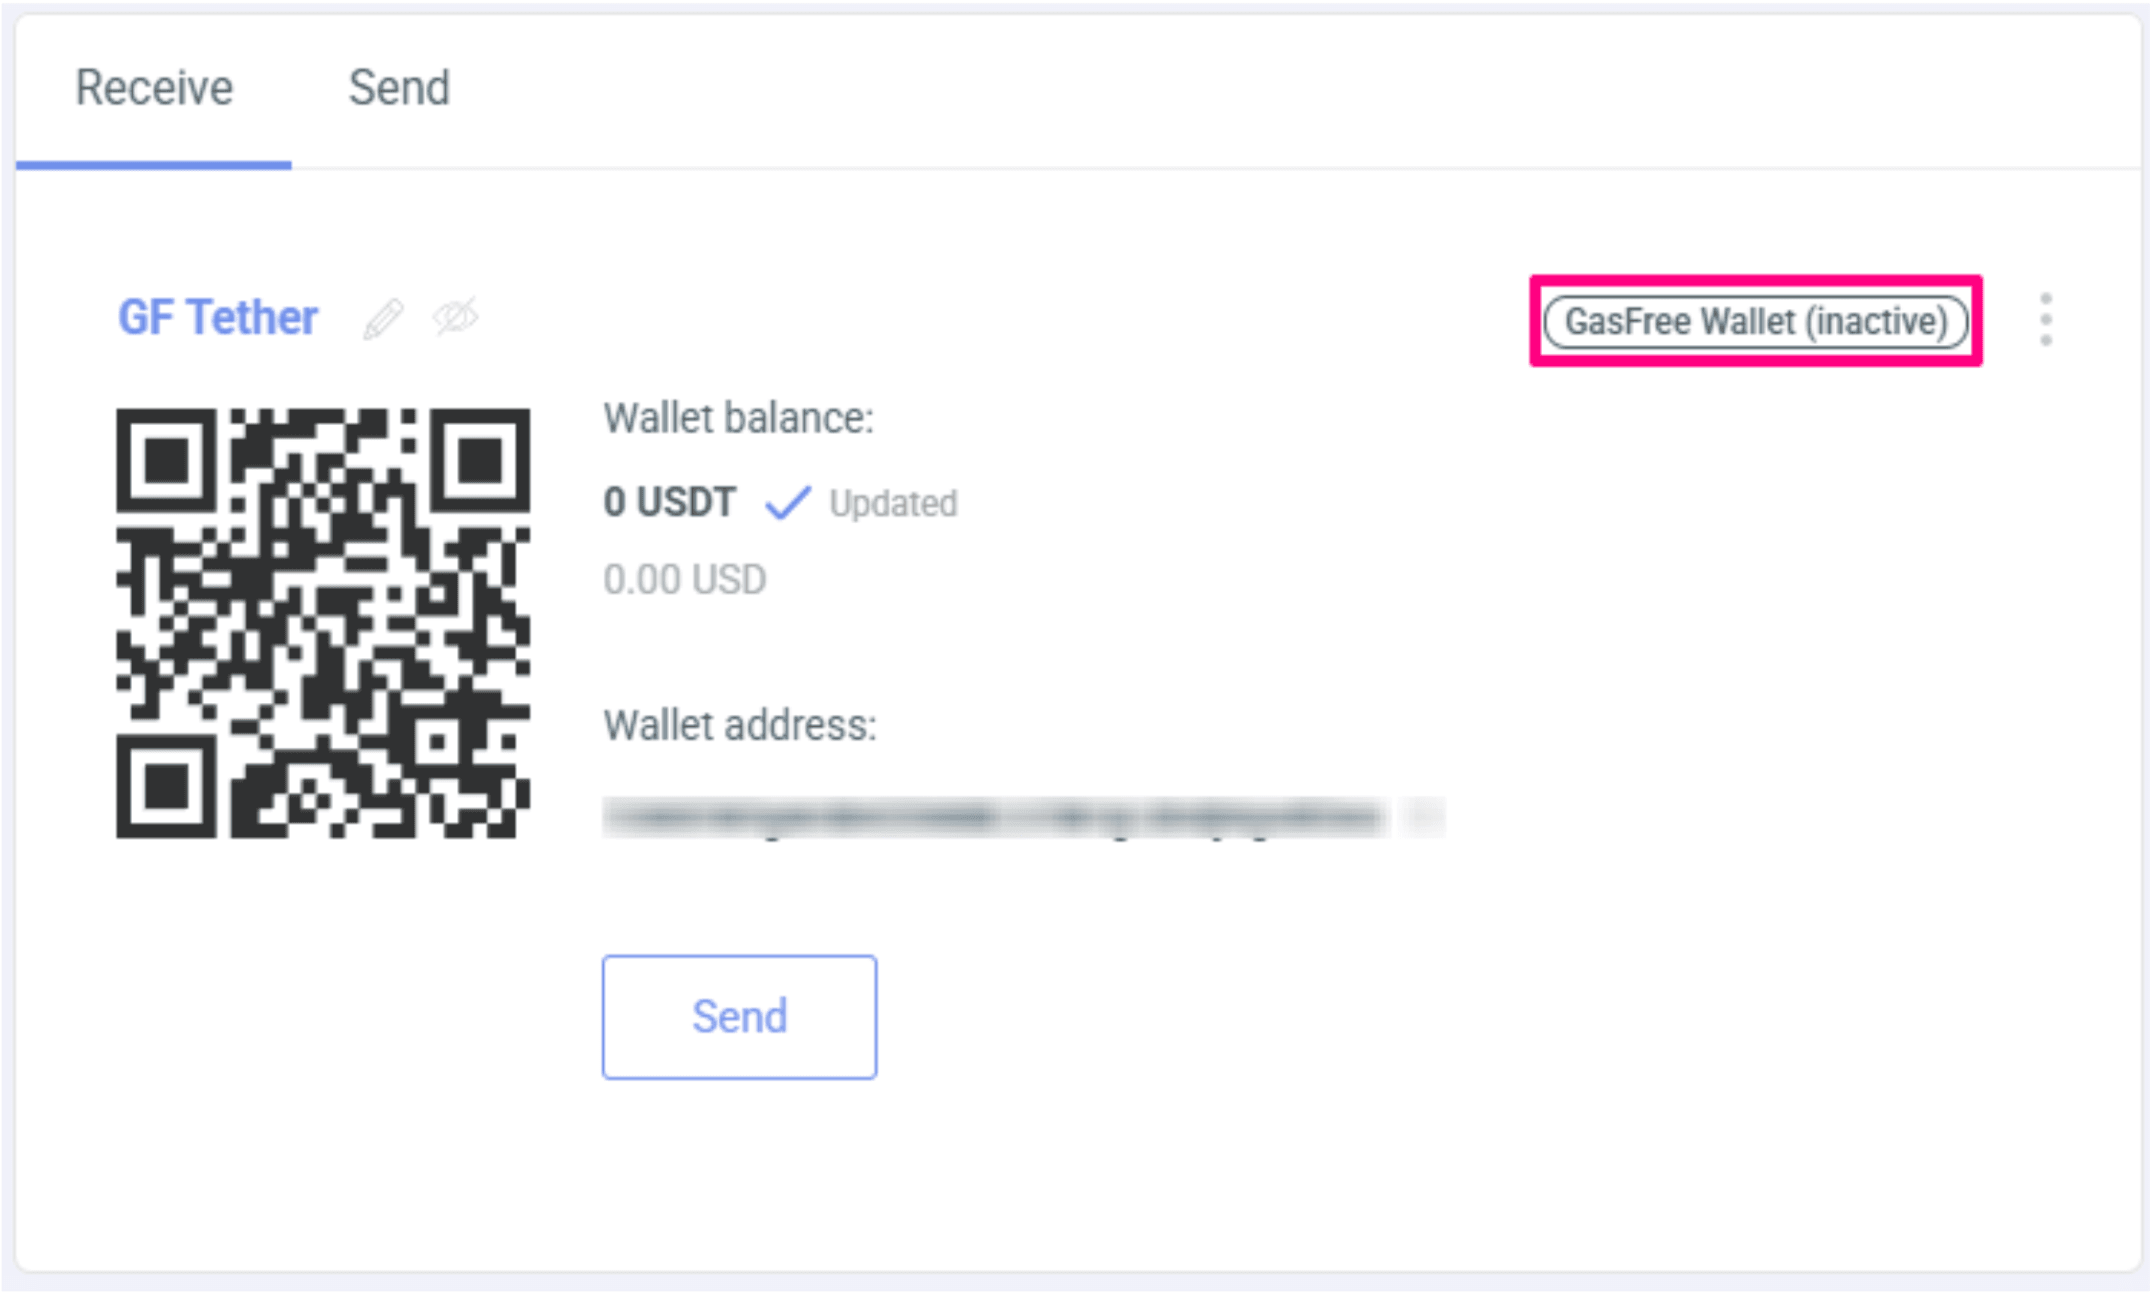The width and height of the screenshot is (2154, 1296).
Task: Click the blue checkmark balance status icon
Action: click(x=788, y=502)
